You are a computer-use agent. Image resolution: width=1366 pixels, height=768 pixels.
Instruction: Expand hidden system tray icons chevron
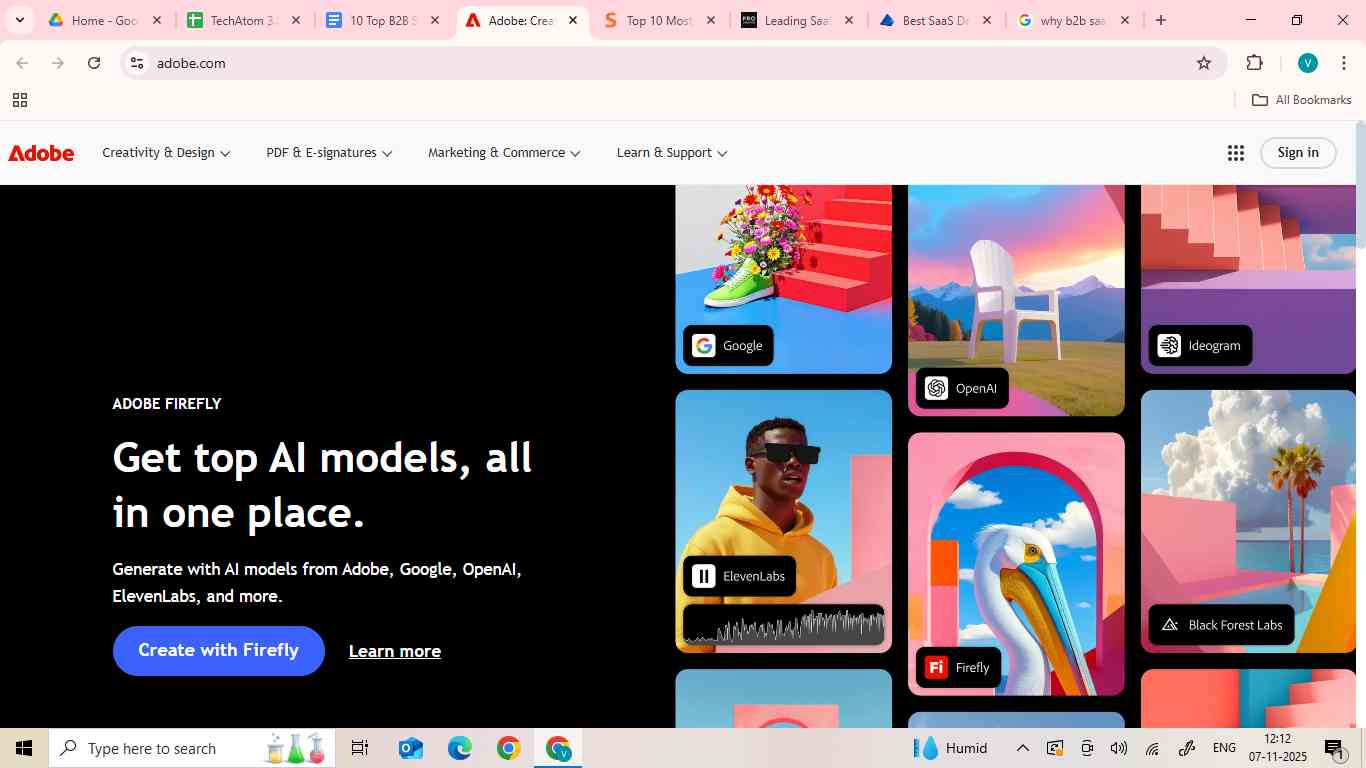(x=1022, y=747)
